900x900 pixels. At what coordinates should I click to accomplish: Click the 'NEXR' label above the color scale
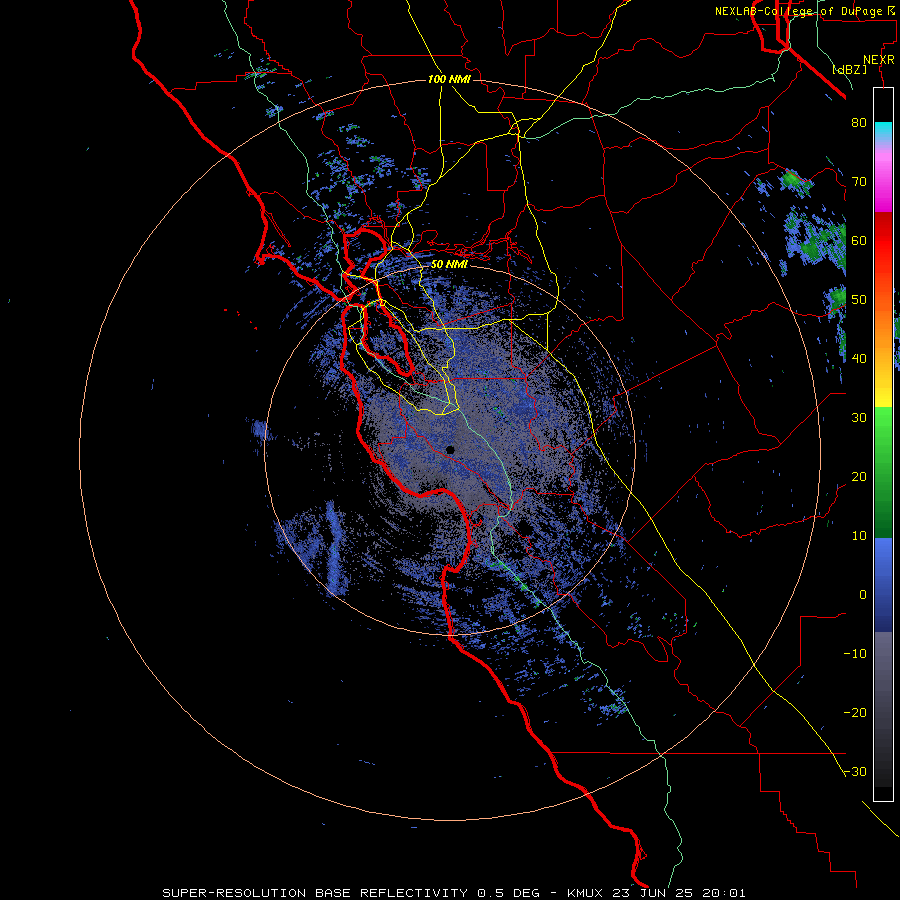pyautogui.click(x=879, y=60)
